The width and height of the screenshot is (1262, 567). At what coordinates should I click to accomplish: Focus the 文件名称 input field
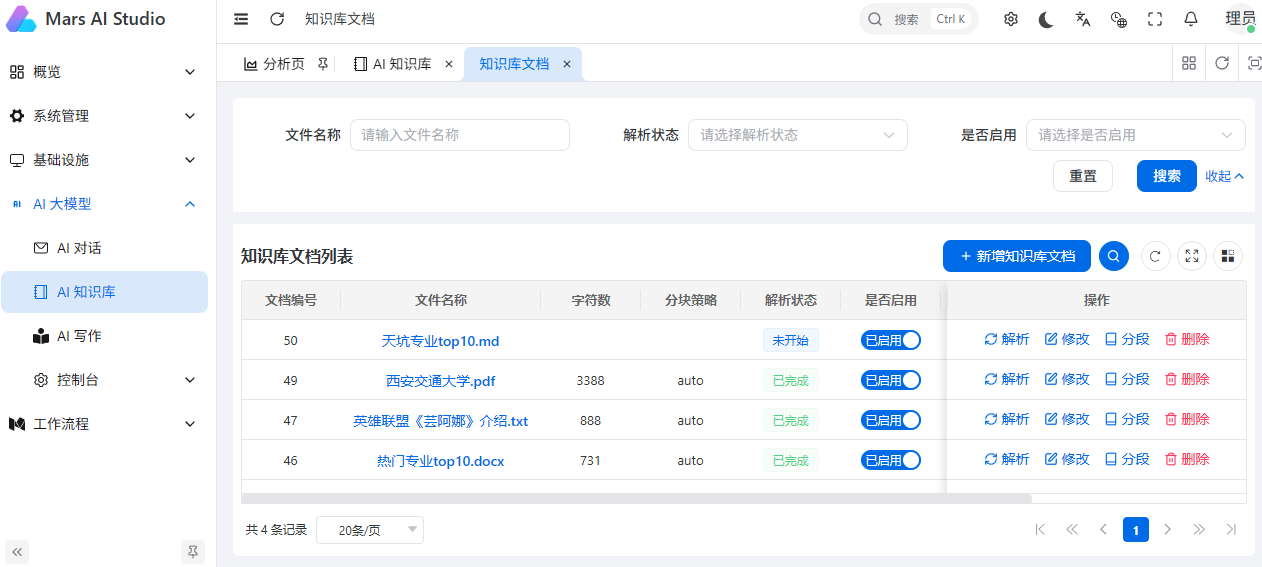tap(460, 135)
